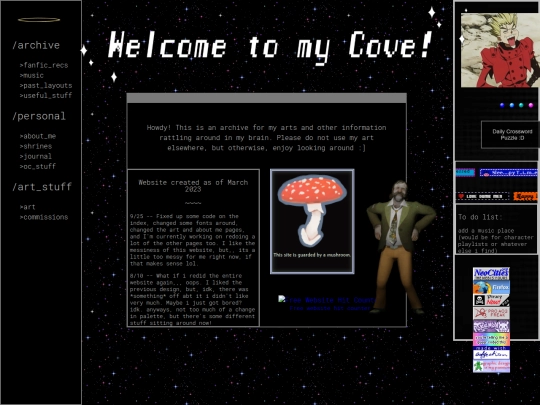This screenshot has width=540, height=405.
Task: Click the 9/25 changelog entry
Action: tap(193, 240)
